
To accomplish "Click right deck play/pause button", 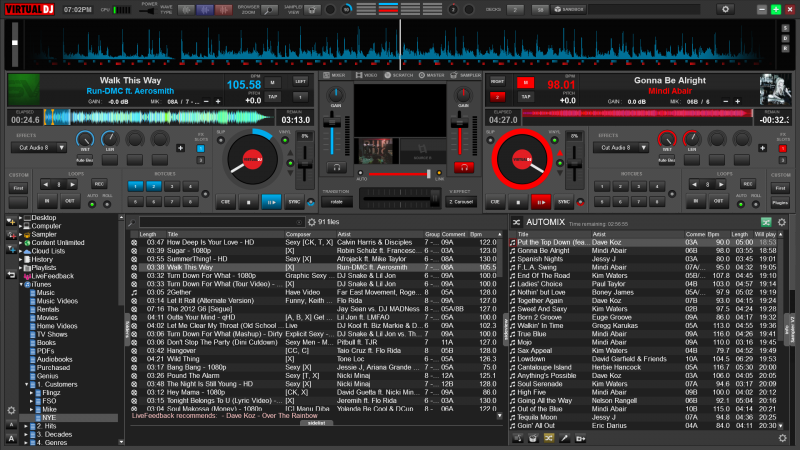I will pyautogui.click(x=541, y=202).
